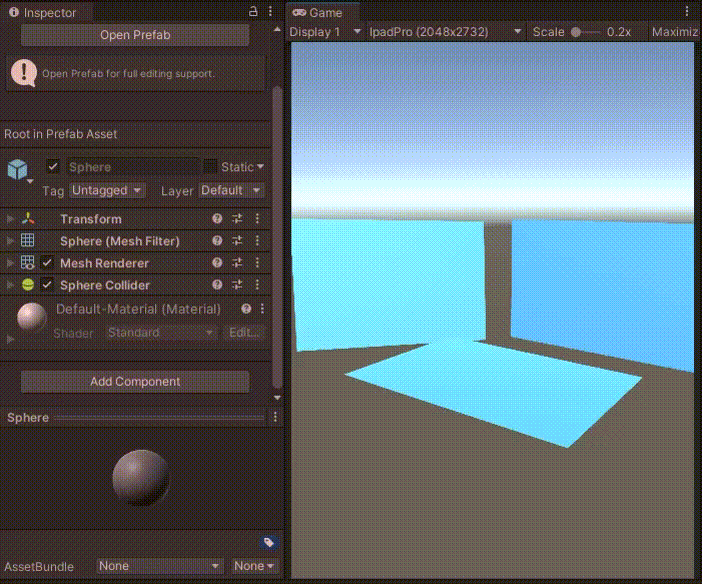Open the Tag dropdown showing Untagged

[107, 190]
